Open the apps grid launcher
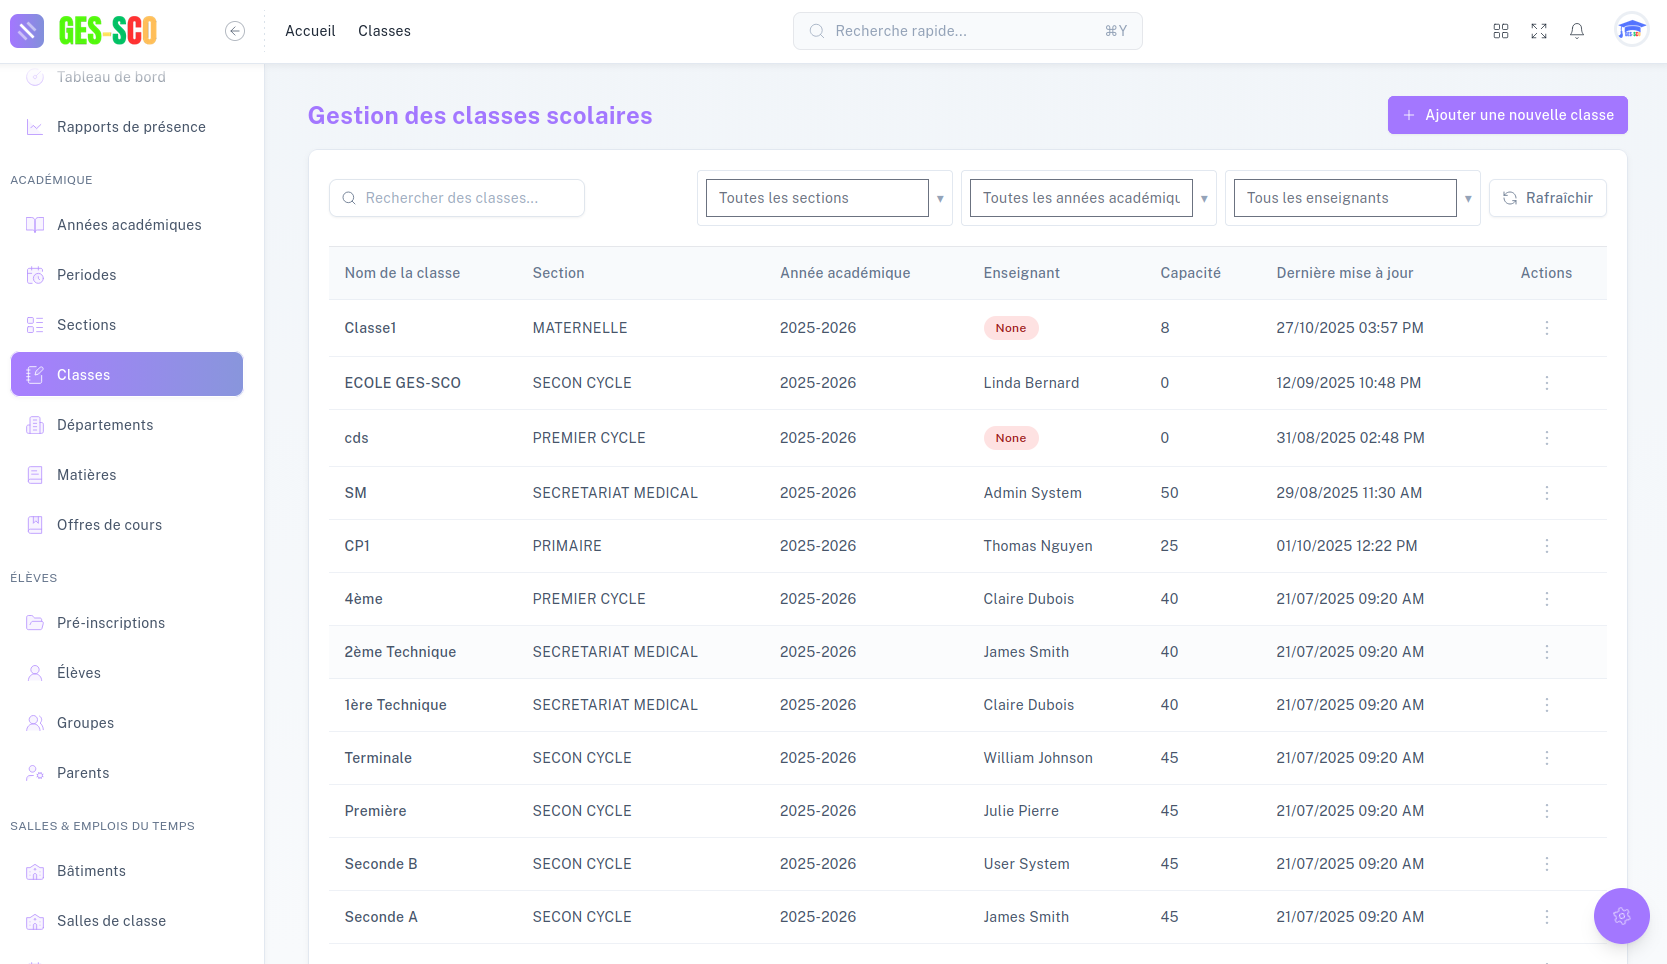Viewport: 1667px width, 964px height. coord(1501,31)
